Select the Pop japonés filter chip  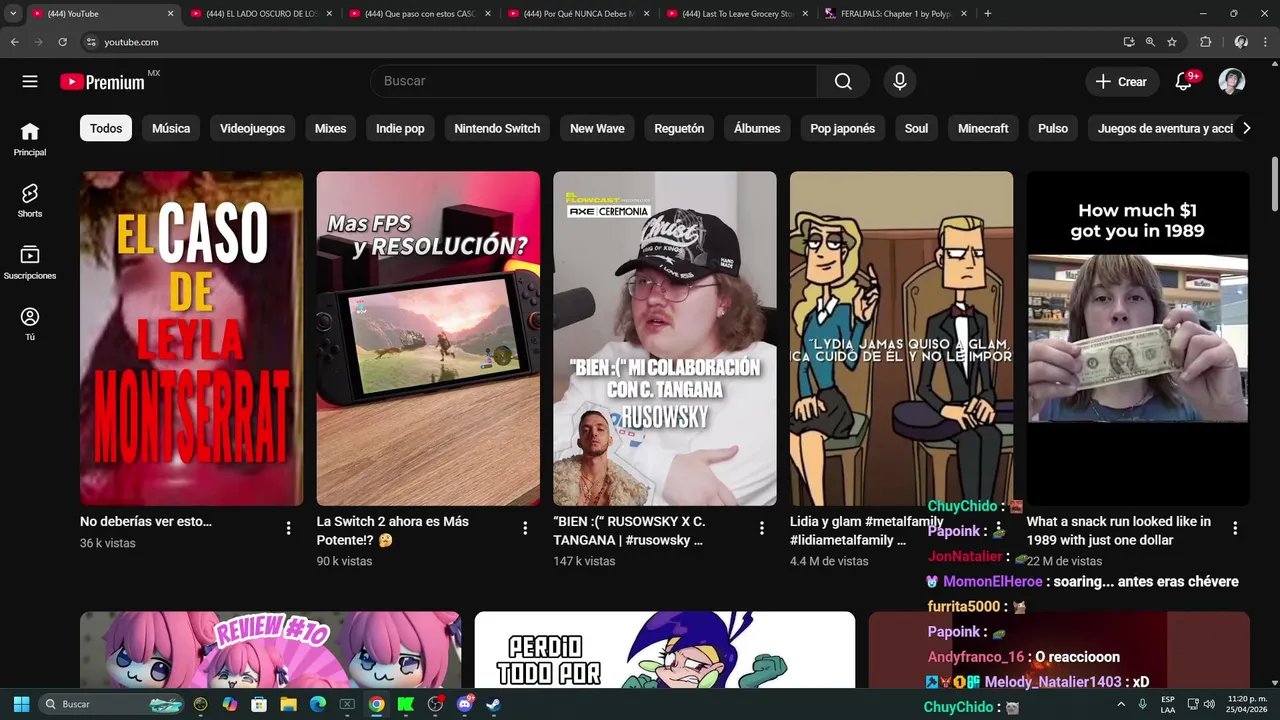click(x=842, y=128)
